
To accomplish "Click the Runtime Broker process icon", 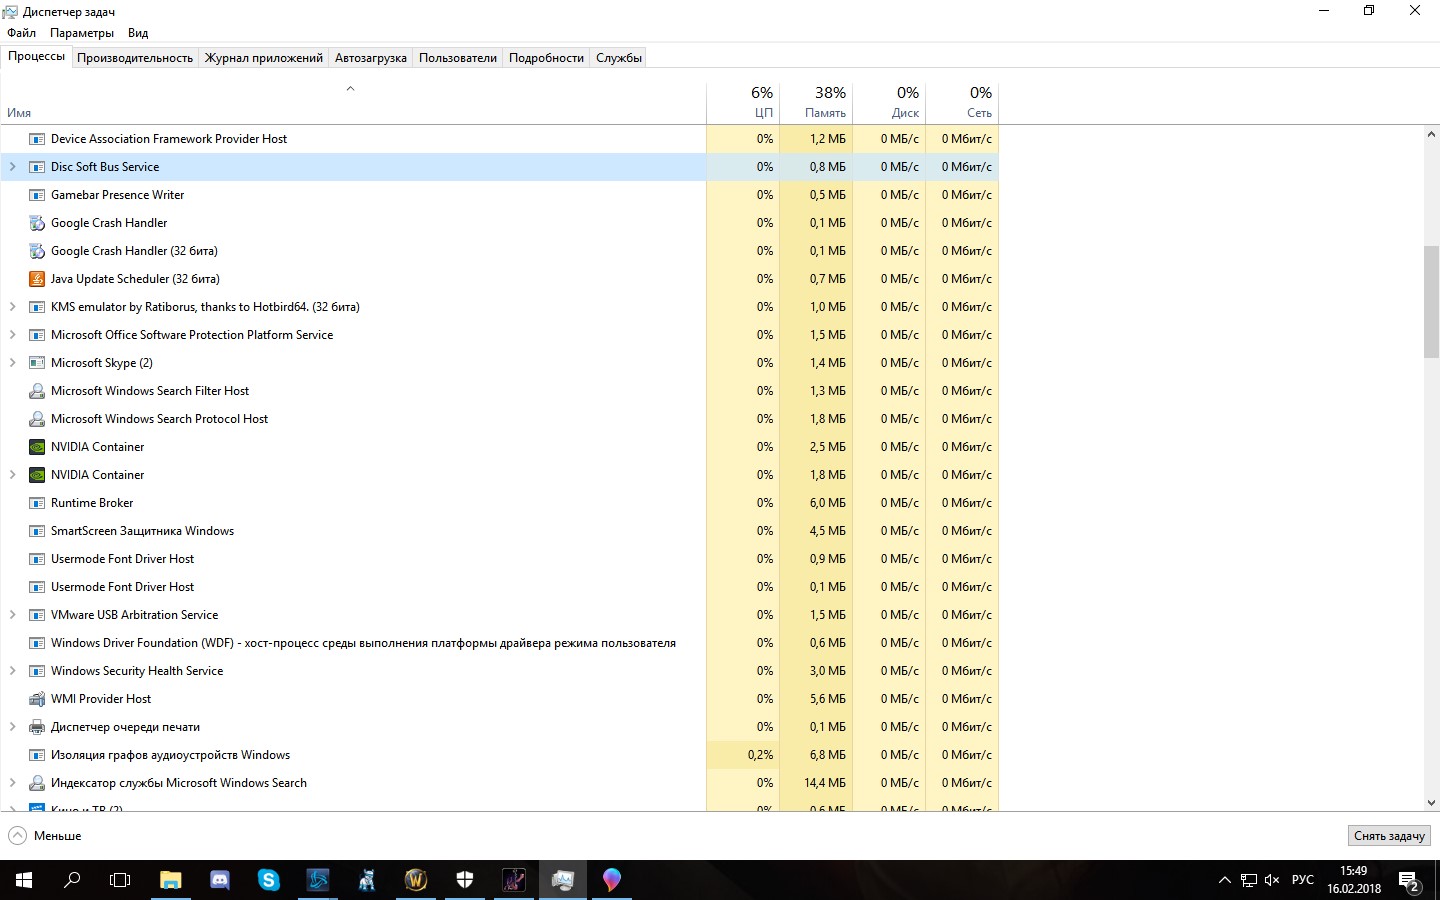I will coord(37,503).
